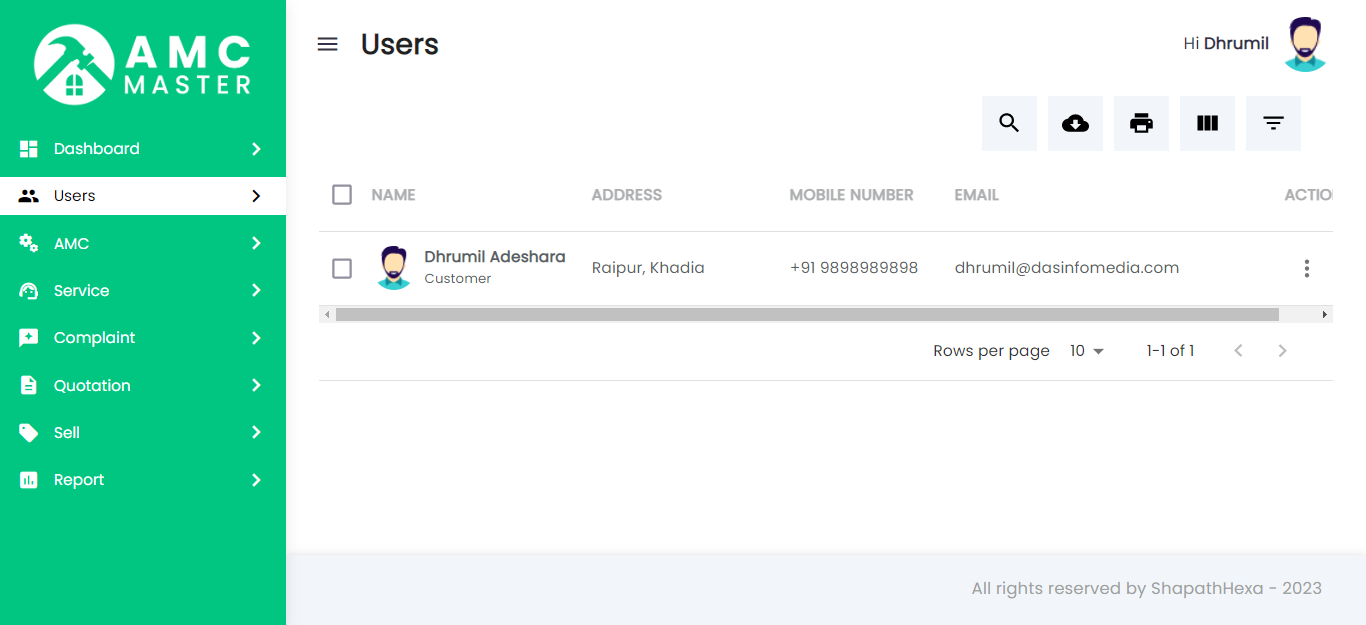Open the view columns icon
1366x625 pixels.
pos(1207,123)
